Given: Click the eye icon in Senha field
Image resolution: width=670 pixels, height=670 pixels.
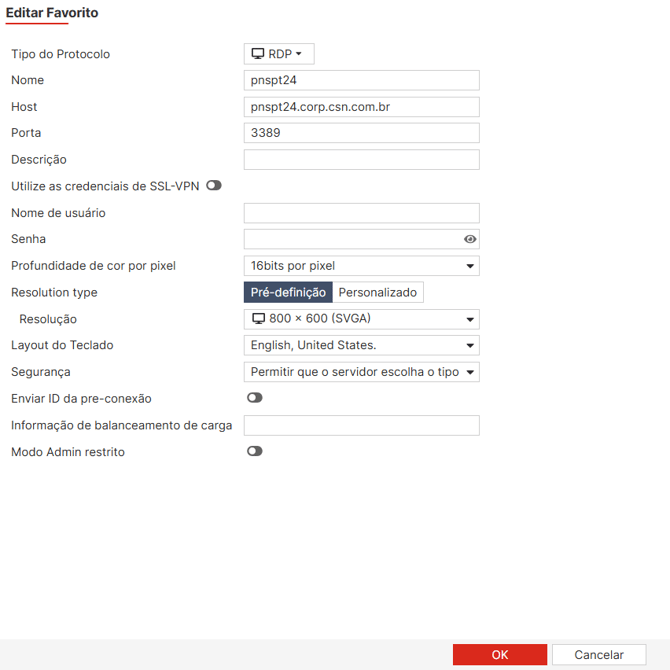Looking at the screenshot, I should point(470,239).
